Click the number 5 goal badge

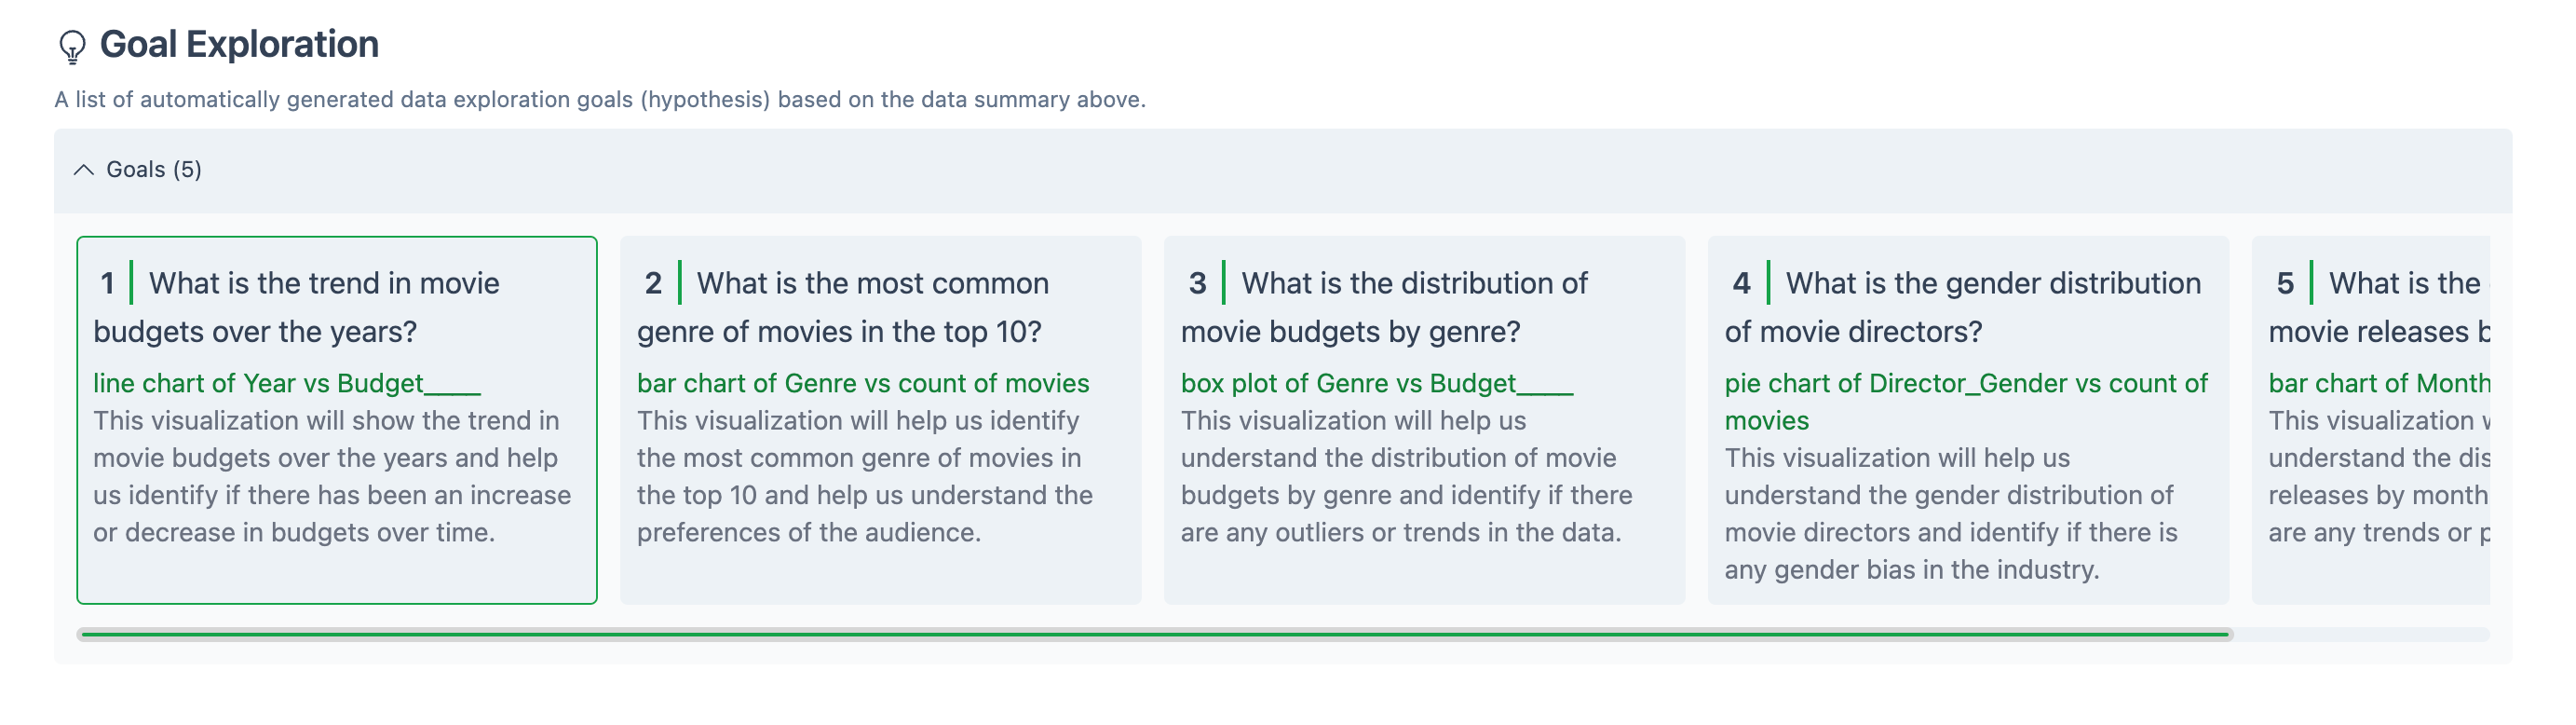(2285, 284)
